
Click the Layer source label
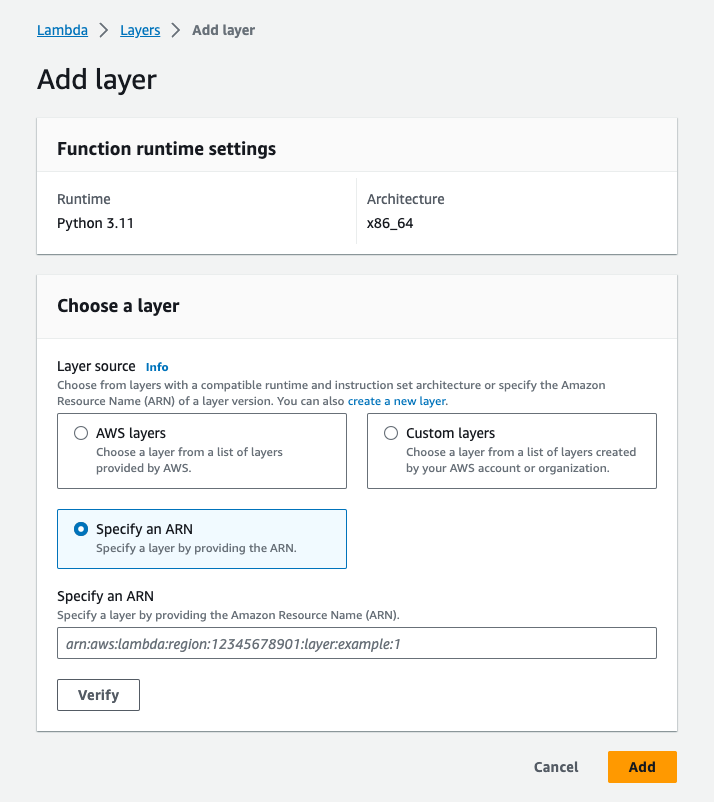click(x=97, y=367)
